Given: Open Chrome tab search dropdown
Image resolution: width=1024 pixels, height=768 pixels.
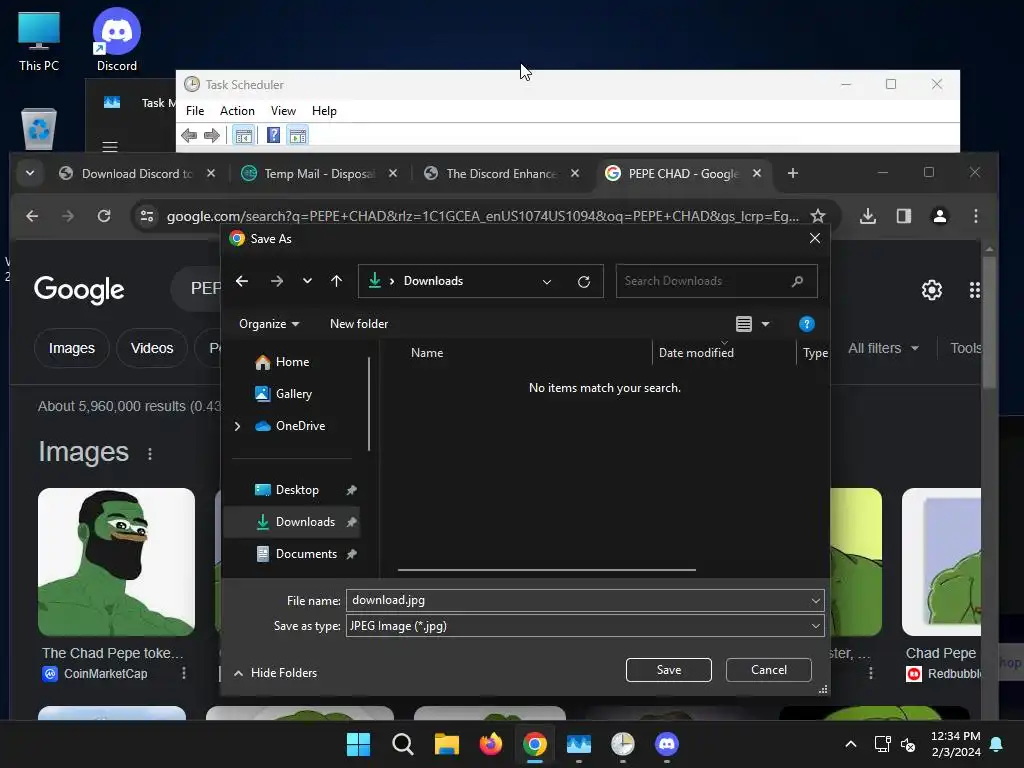Looking at the screenshot, I should click(29, 174).
